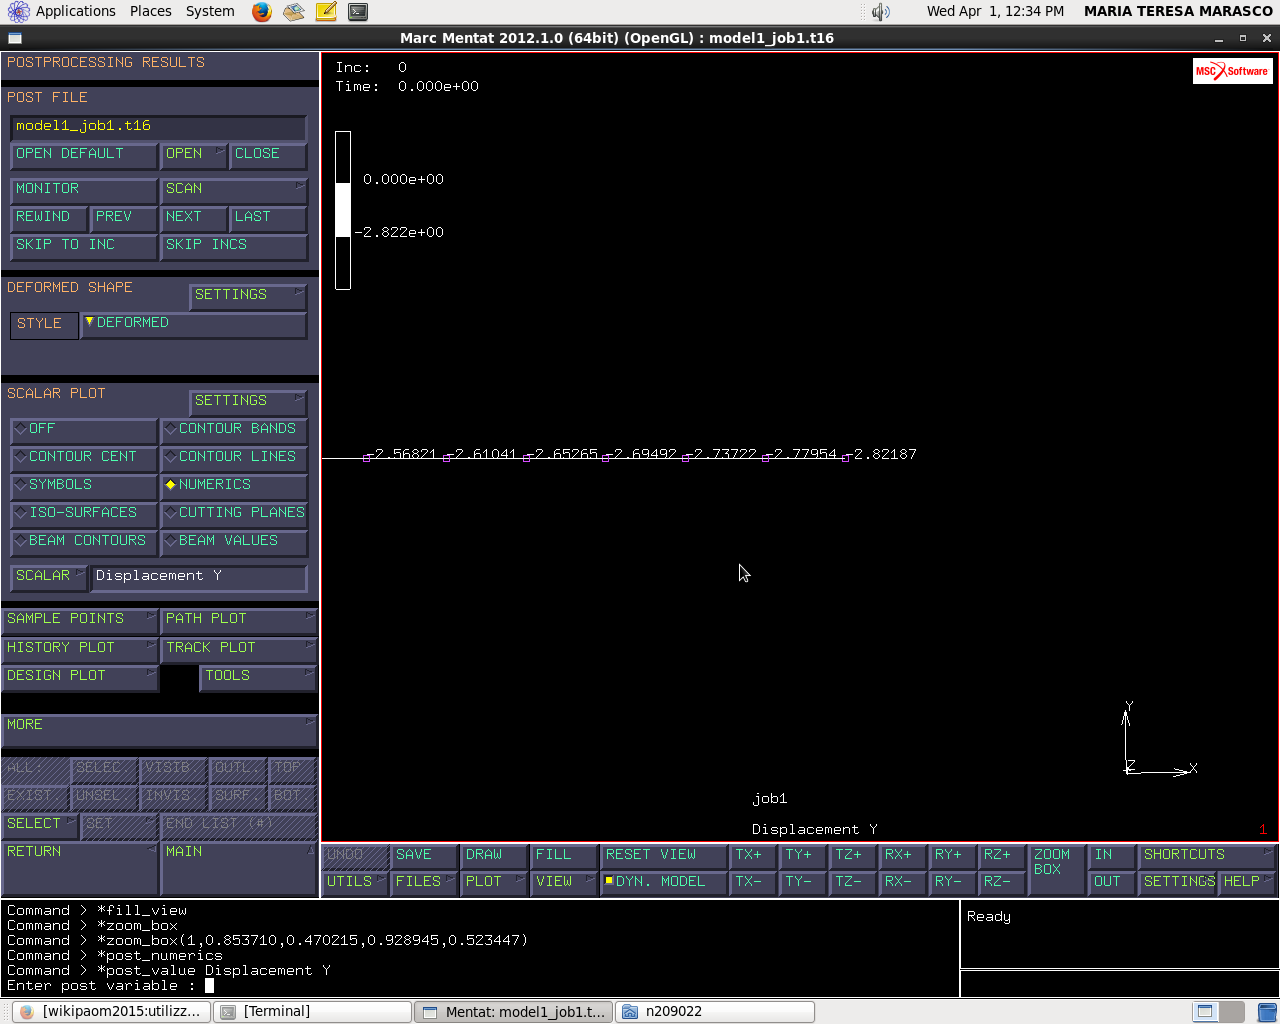Viewport: 1280px width, 1024px height.
Task: Open the volume control icon
Action: (x=880, y=12)
